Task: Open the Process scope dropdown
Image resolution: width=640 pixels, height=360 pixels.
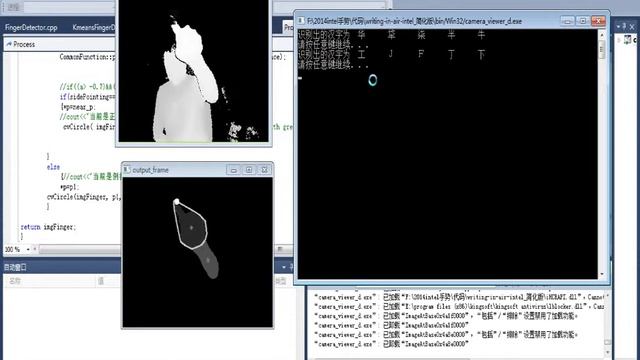Action: tap(60, 44)
